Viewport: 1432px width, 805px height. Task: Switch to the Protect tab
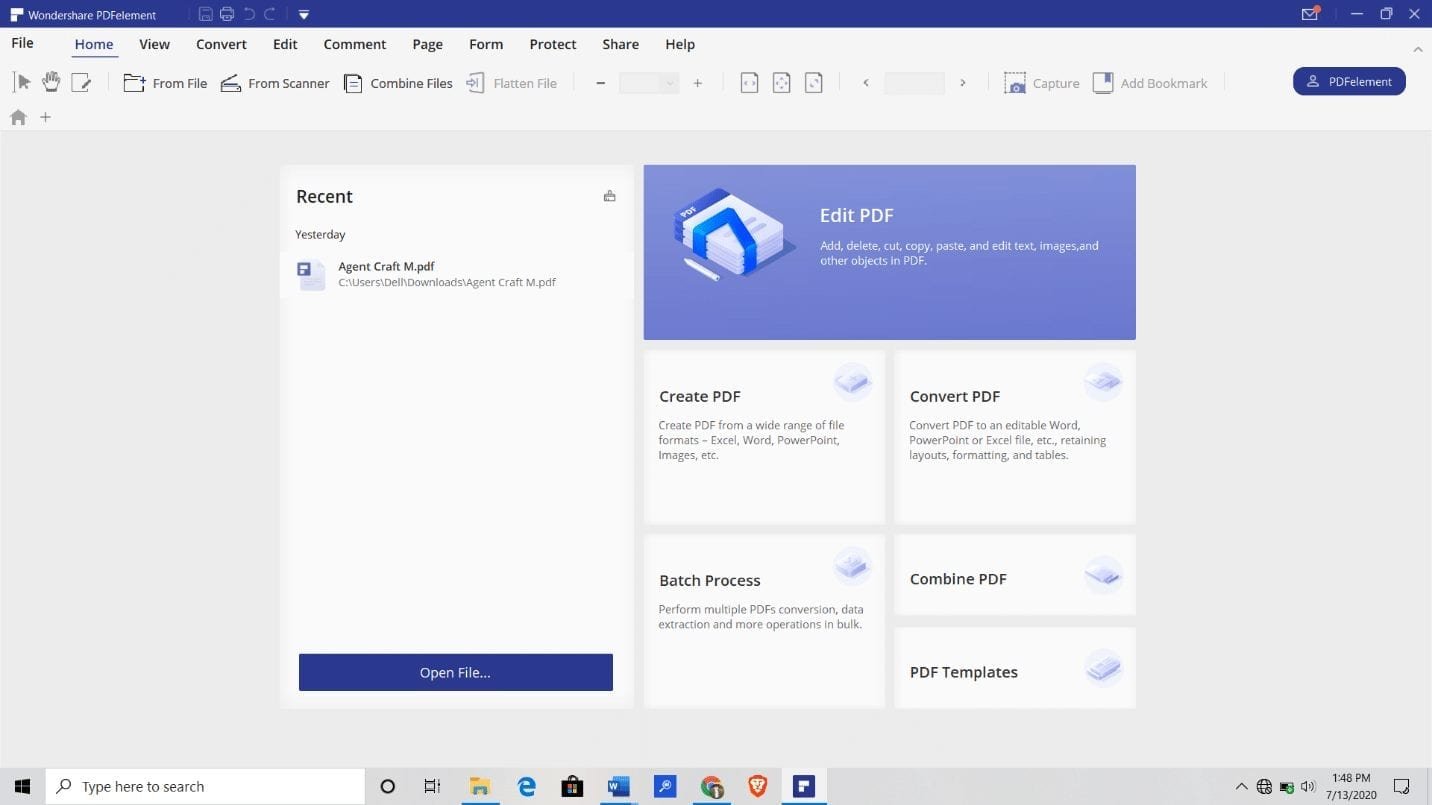coord(552,44)
